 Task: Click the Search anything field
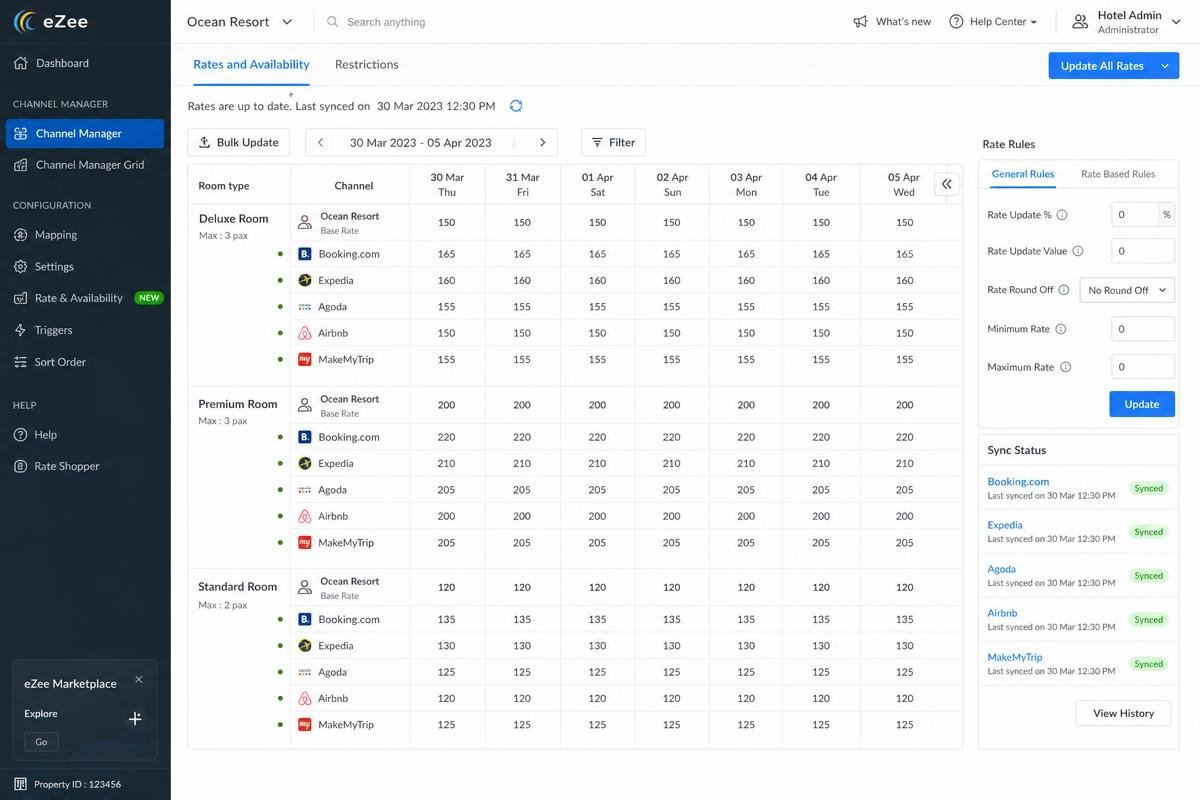click(386, 22)
